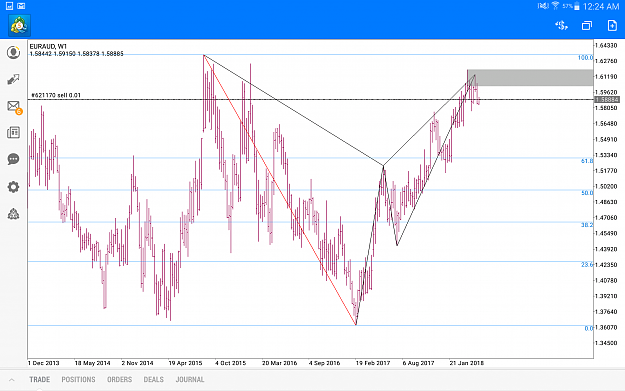
Task: Tap the add document icon in top bar
Action: (x=612, y=26)
